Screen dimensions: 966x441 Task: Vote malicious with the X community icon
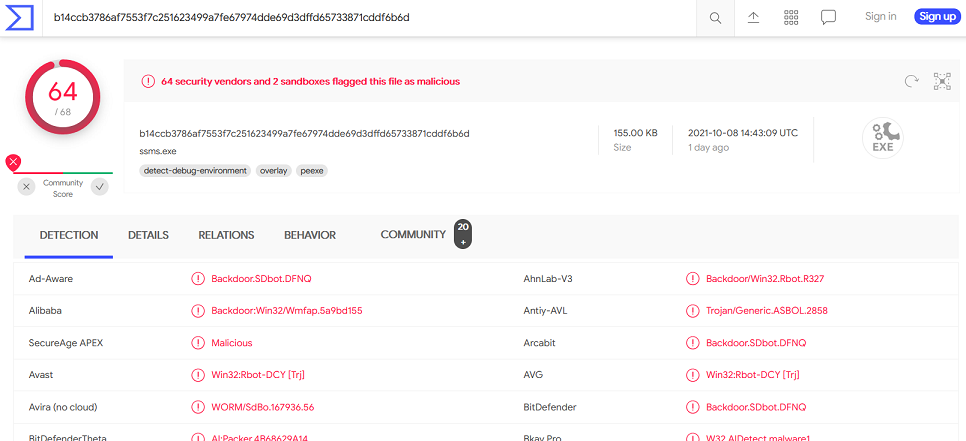(26, 187)
